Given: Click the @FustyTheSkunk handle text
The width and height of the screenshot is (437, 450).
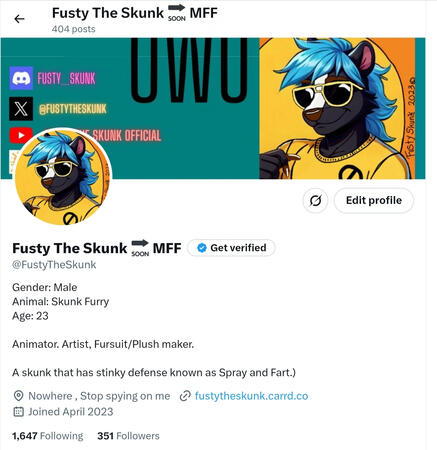Looking at the screenshot, I should tap(54, 265).
